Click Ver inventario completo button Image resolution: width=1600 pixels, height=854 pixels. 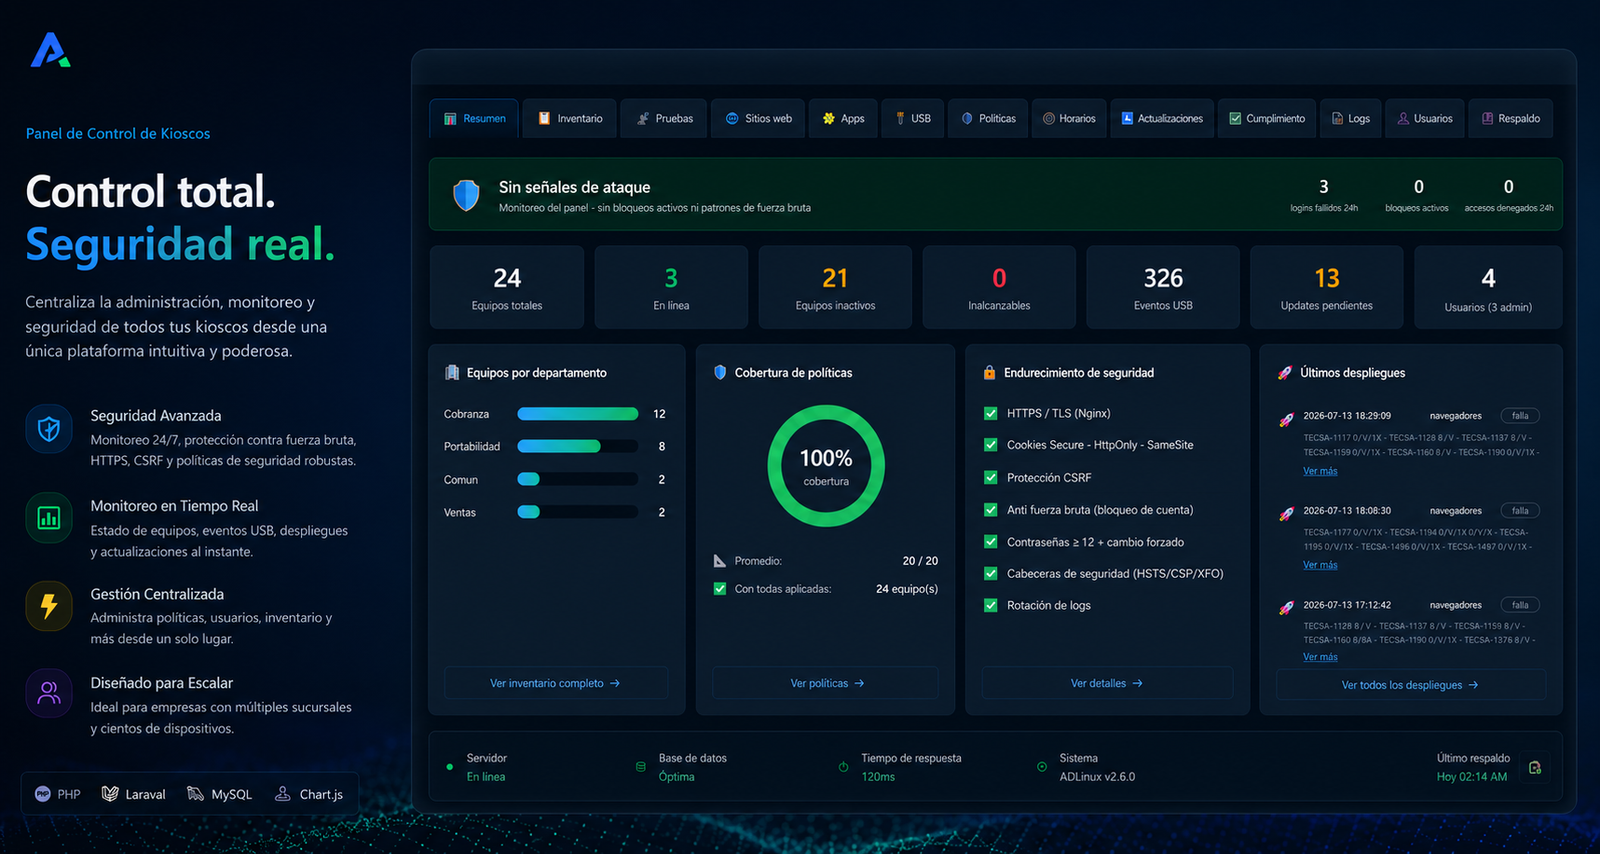tap(556, 683)
